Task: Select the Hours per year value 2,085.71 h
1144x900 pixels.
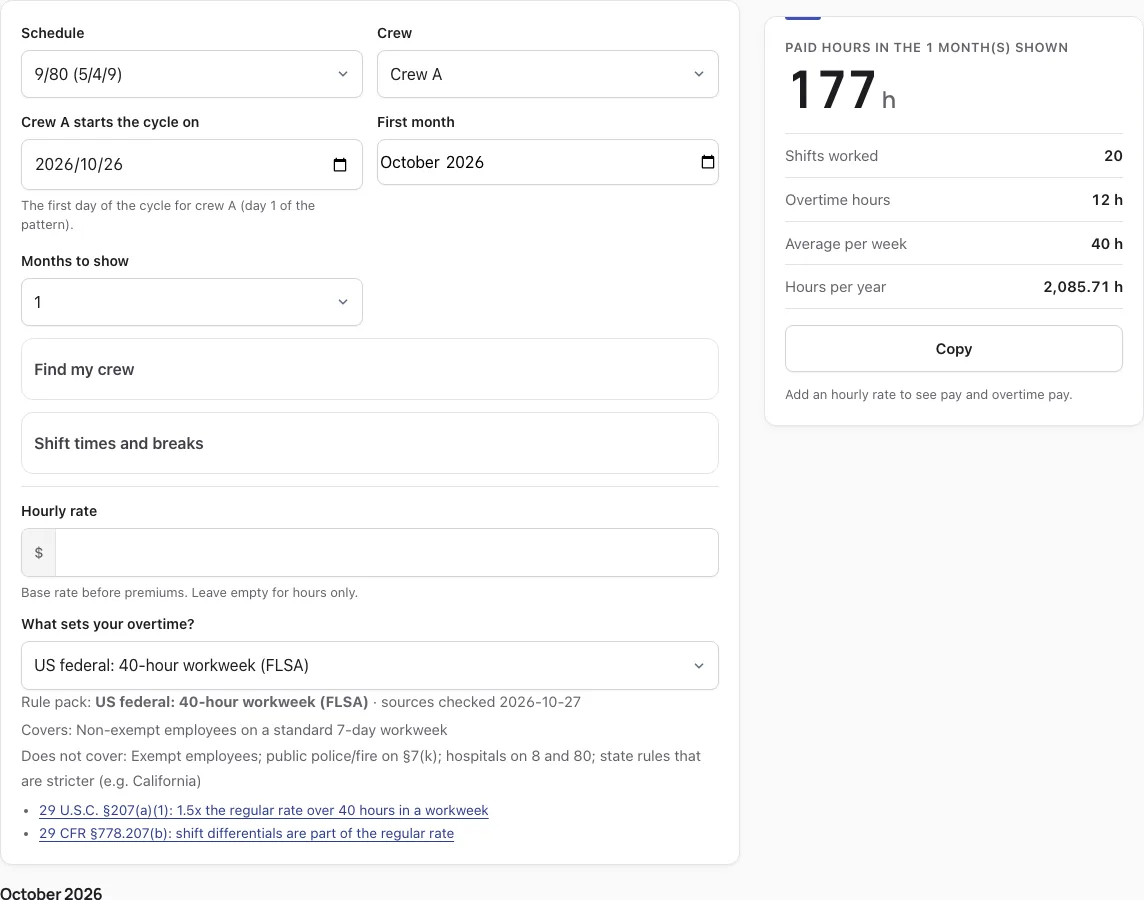Action: click(x=1083, y=287)
